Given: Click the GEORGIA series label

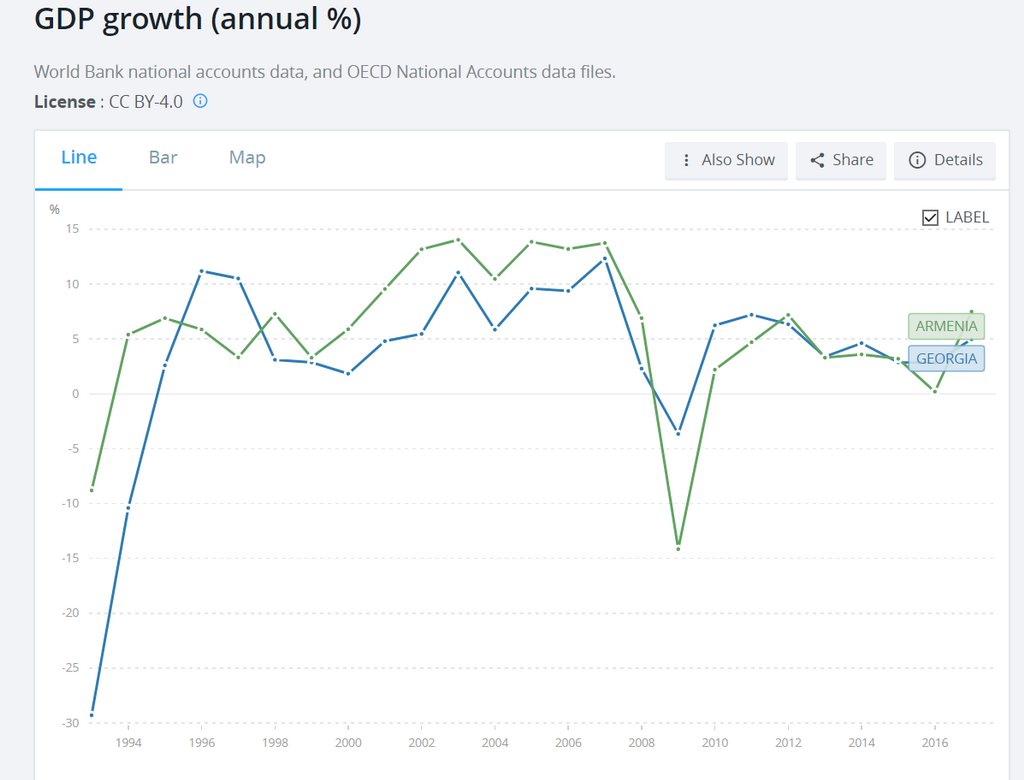Looking at the screenshot, I should click(946, 359).
